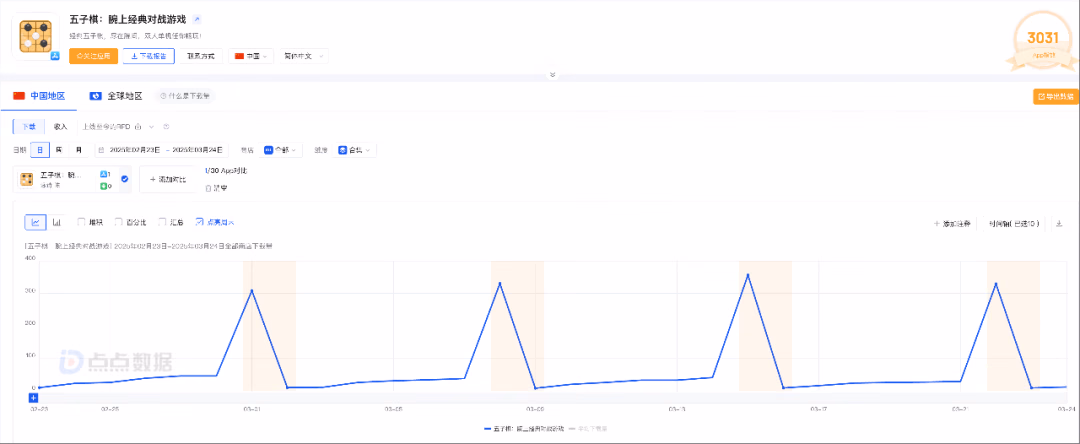Click the end date 2025-03-24 field
This screenshot has width=1080, height=444.
(198, 149)
